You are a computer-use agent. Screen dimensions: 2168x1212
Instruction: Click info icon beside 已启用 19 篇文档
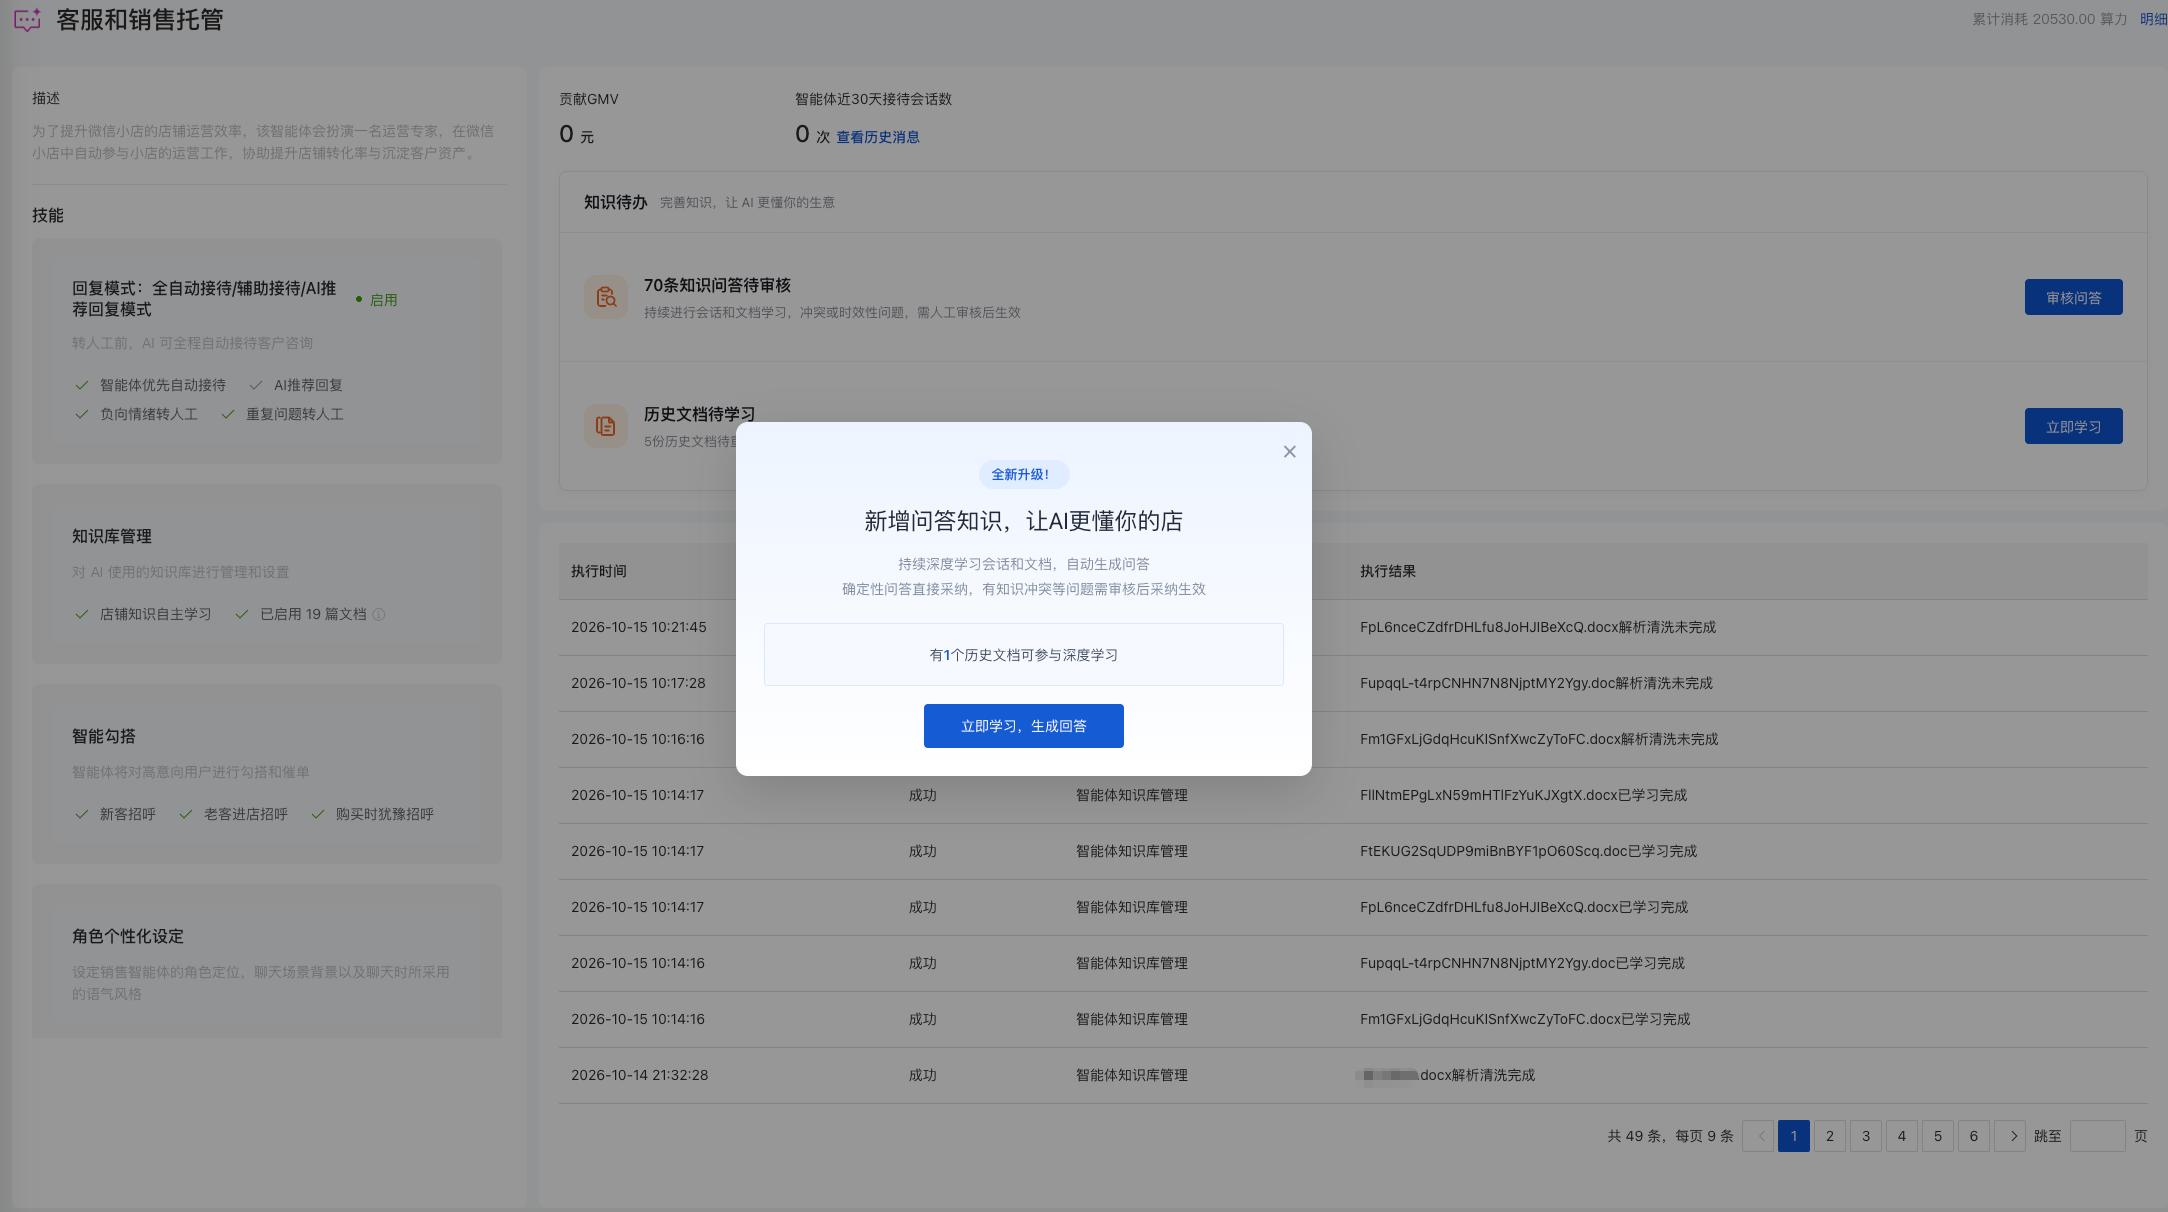tap(379, 615)
